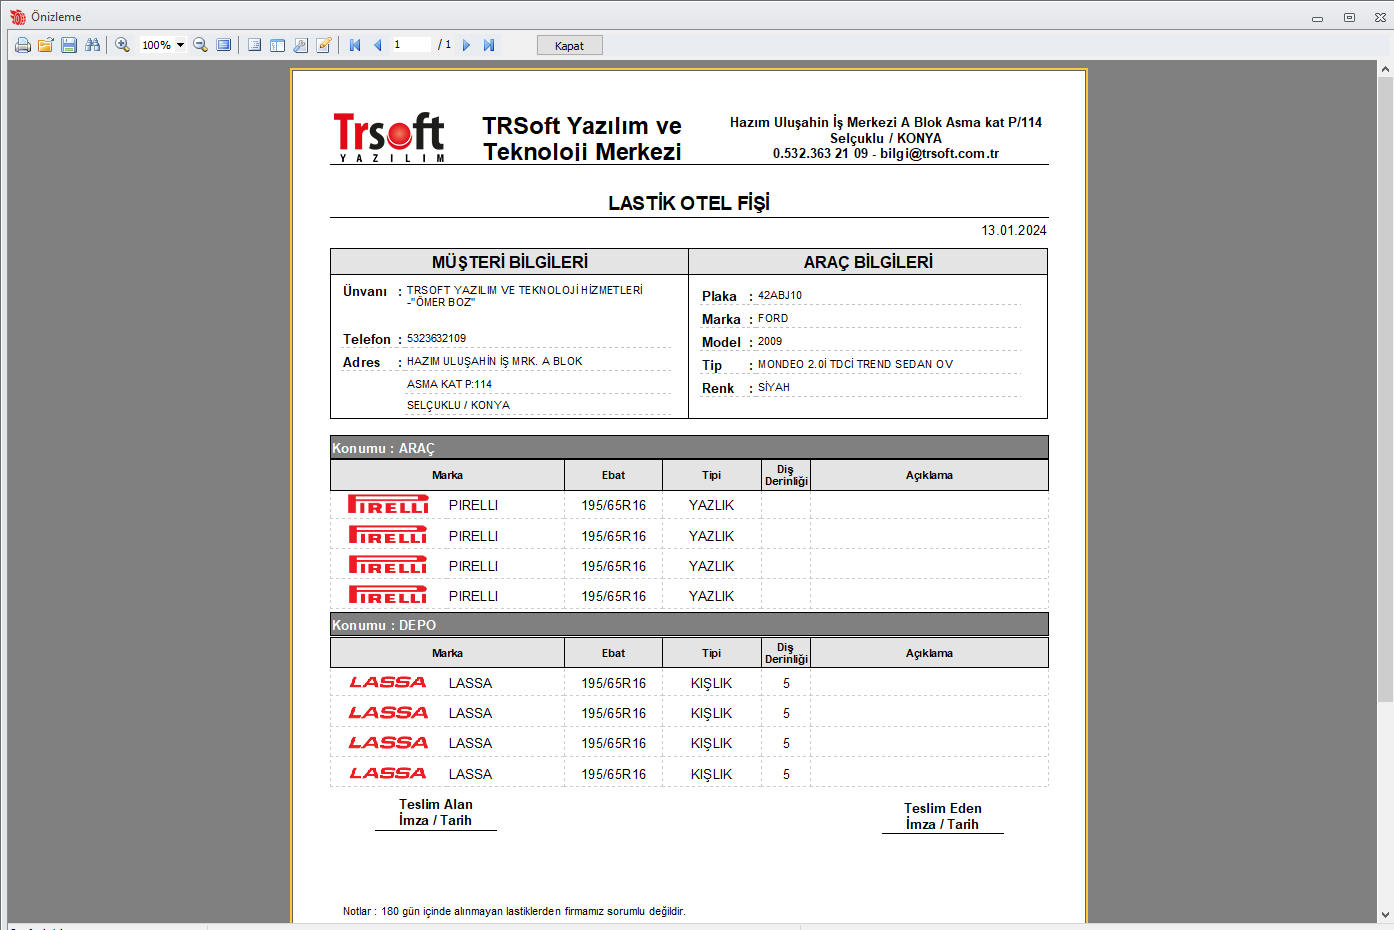Click the Önizleme app icon in title bar
The image size is (1394, 930).
coord(17,17)
